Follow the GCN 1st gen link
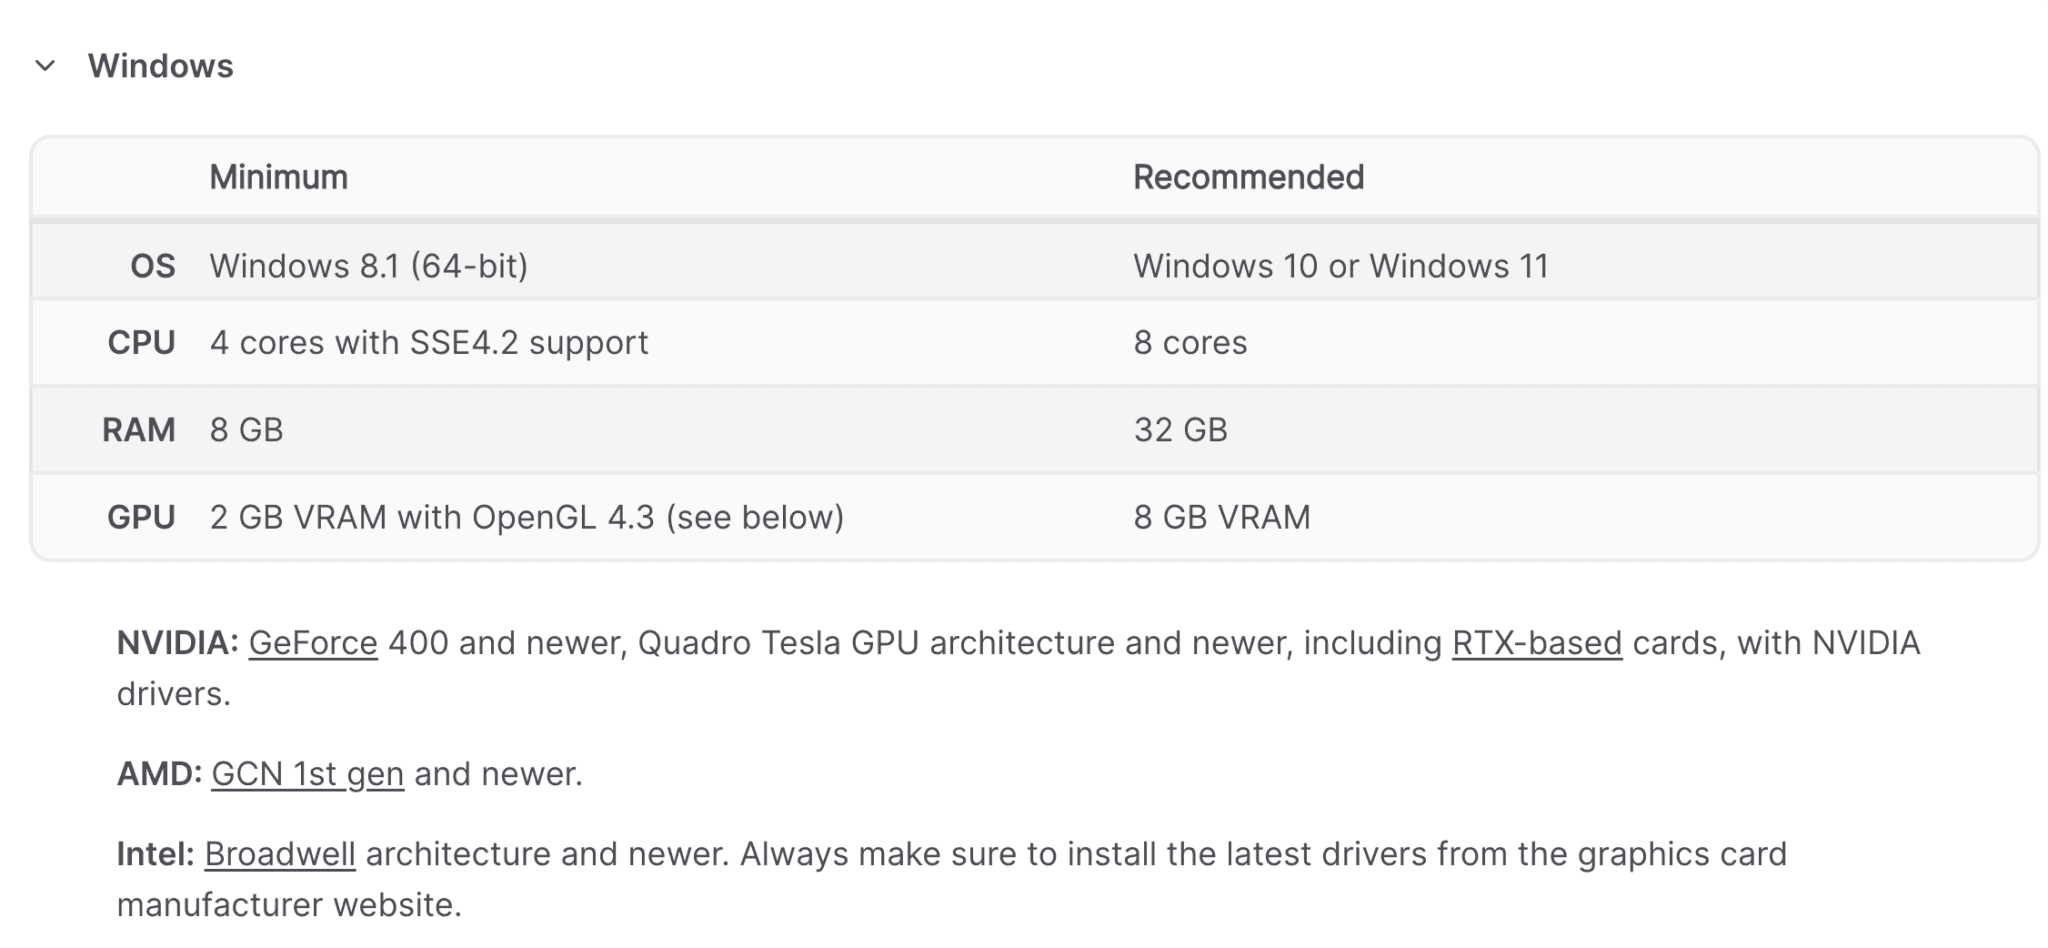Screen dimensions: 2048x948 (x=307, y=774)
